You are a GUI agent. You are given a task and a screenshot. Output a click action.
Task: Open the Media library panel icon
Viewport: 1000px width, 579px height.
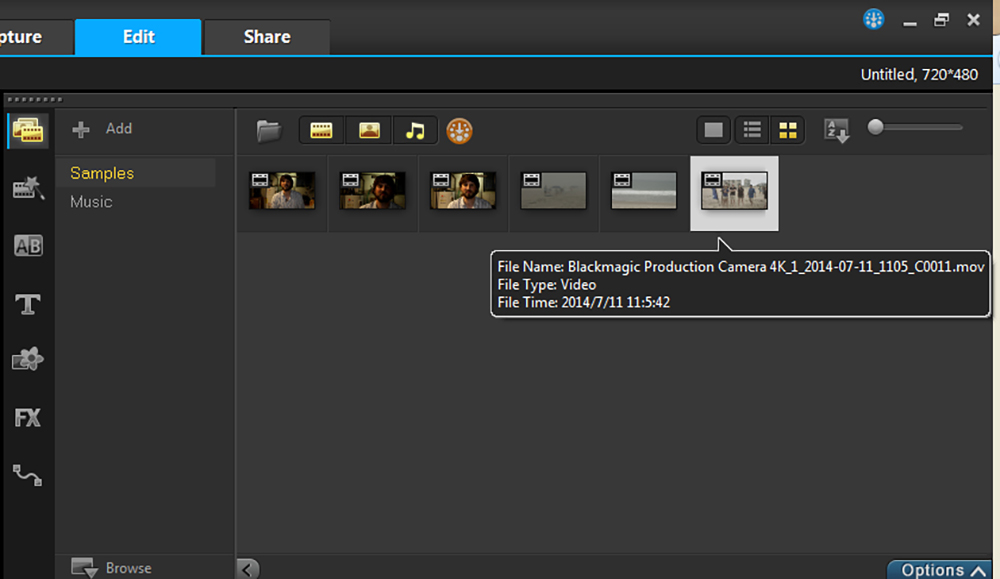click(28, 131)
